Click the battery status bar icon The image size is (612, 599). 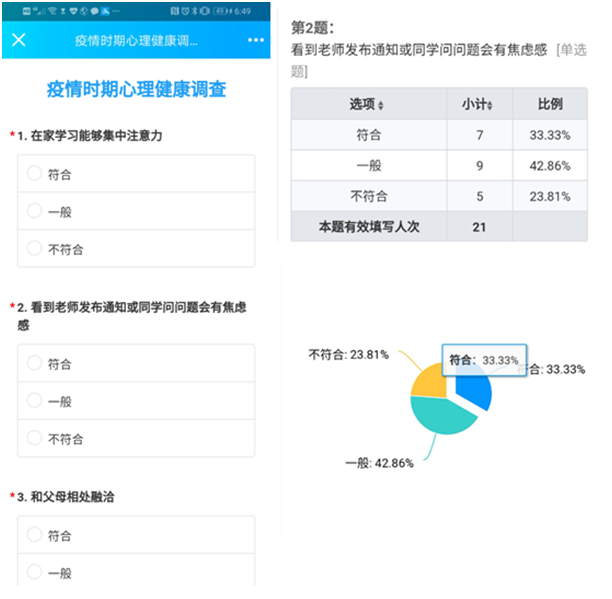222,10
